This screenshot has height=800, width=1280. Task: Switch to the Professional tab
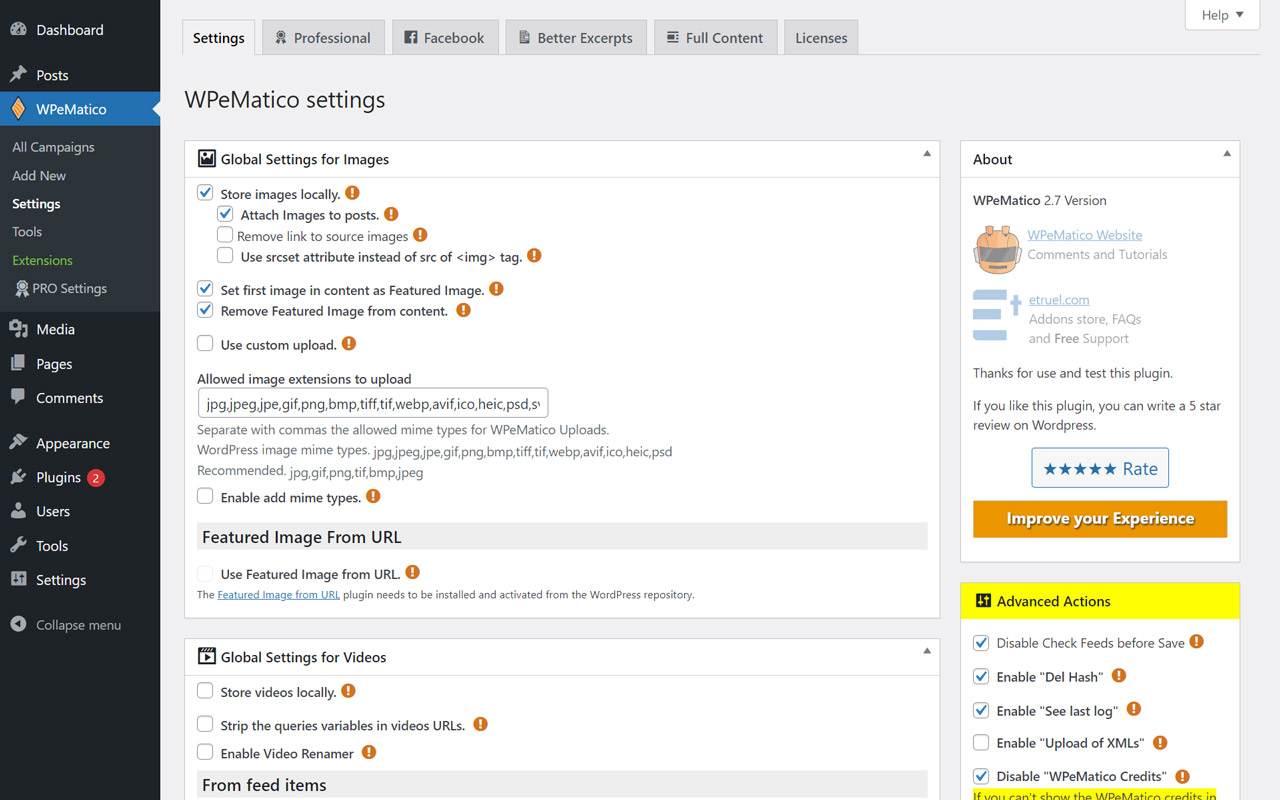[323, 37]
